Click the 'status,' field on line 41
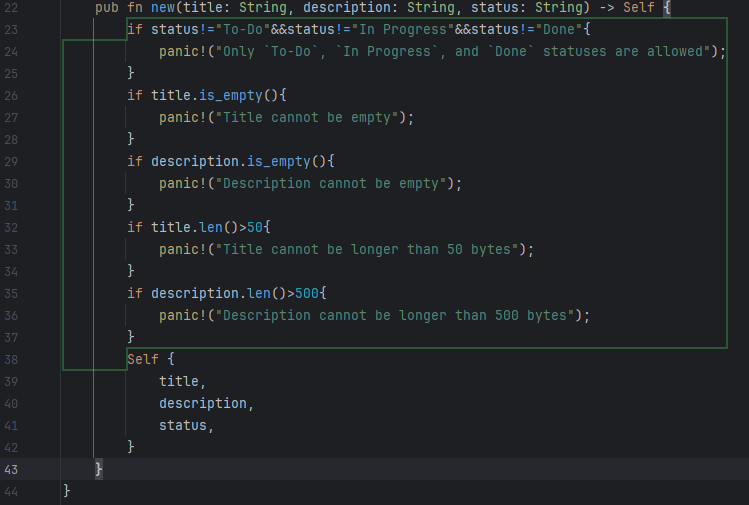The height and width of the screenshot is (505, 749). coord(186,425)
